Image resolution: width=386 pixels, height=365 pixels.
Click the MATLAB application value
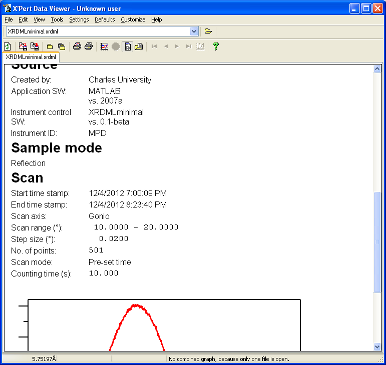(104, 91)
